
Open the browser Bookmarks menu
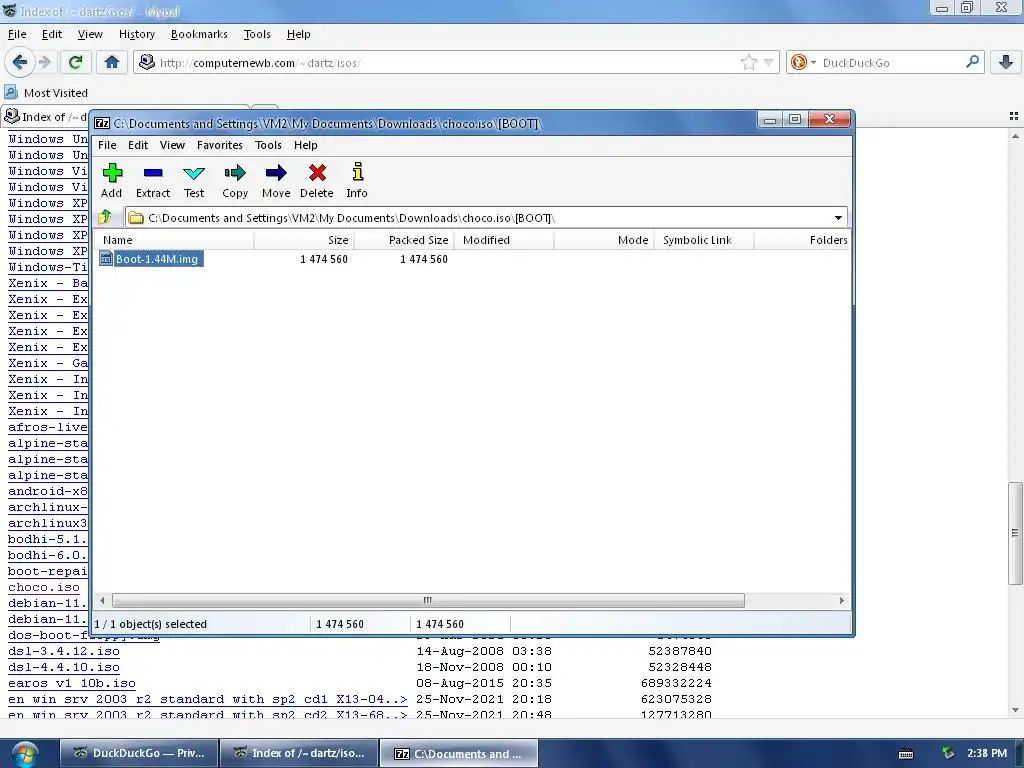[x=199, y=34]
